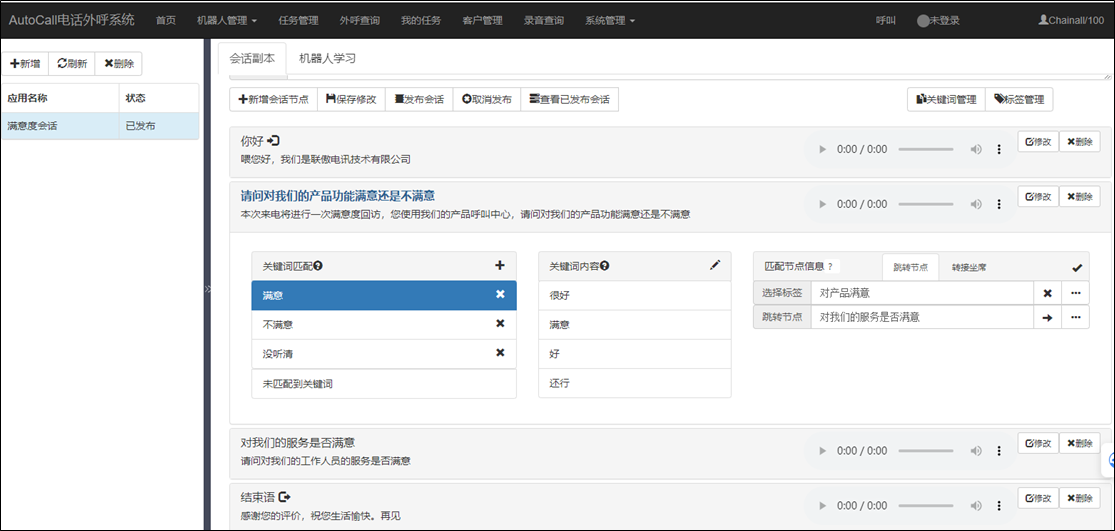Remove the 不满意 keyword with its X icon
Viewport: 1115px width, 531px height.
tap(500, 324)
